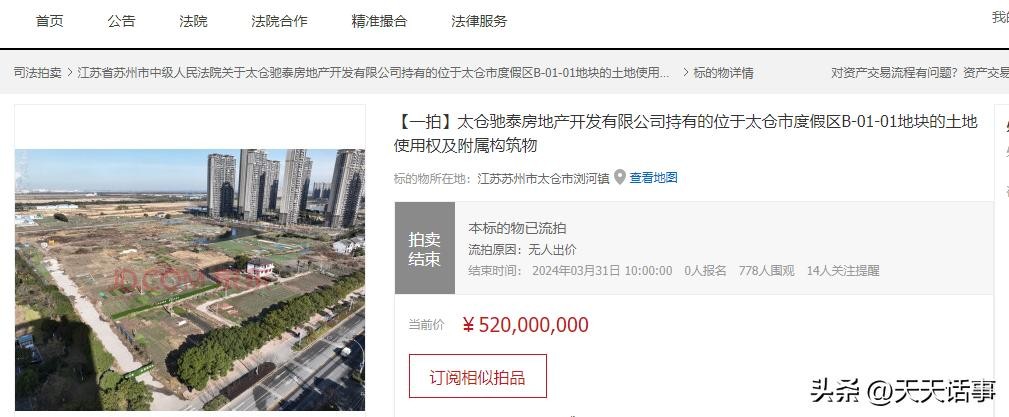
Task: Go to the 首页 menu item
Action: pyautogui.click(x=50, y=21)
